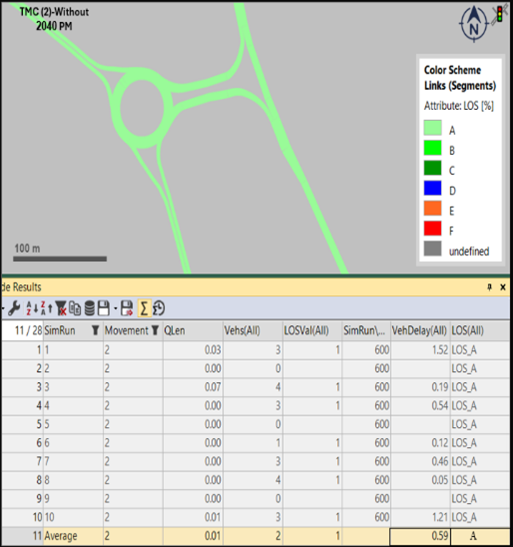Image resolution: width=513 pixels, height=547 pixels.
Task: Open the dropdown arrow beside save icon
Action: [x=115, y=309]
